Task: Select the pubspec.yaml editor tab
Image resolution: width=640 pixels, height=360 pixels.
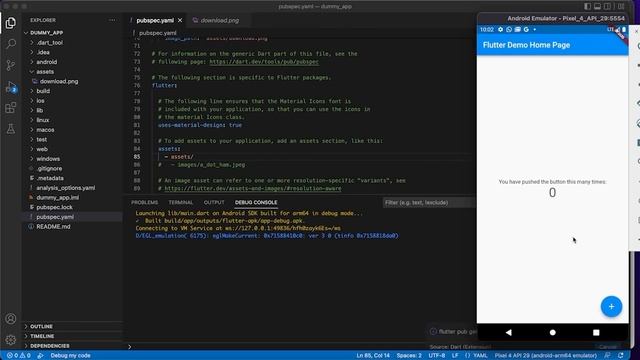Action: coord(155,20)
